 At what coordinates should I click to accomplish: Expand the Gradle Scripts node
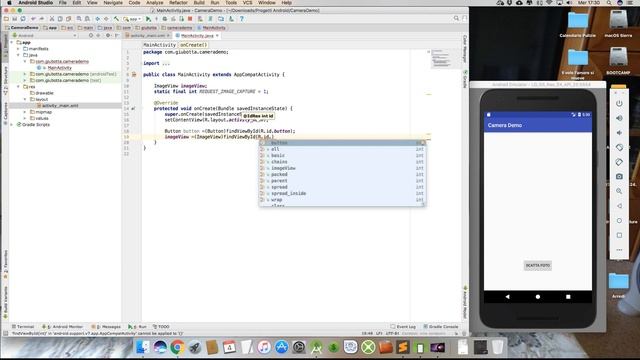(x=12, y=124)
